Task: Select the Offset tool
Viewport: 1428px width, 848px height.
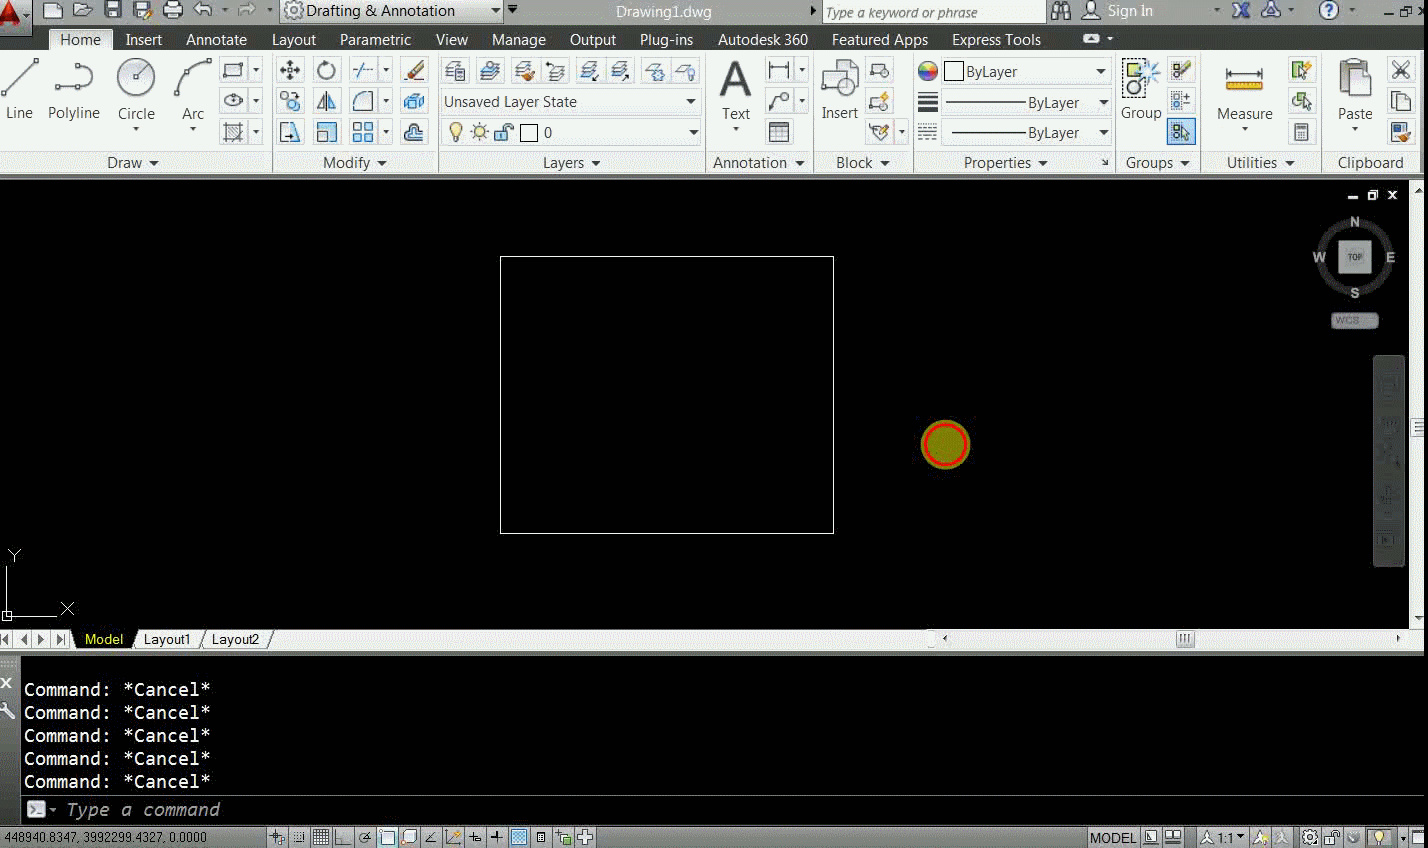Action: [x=413, y=132]
